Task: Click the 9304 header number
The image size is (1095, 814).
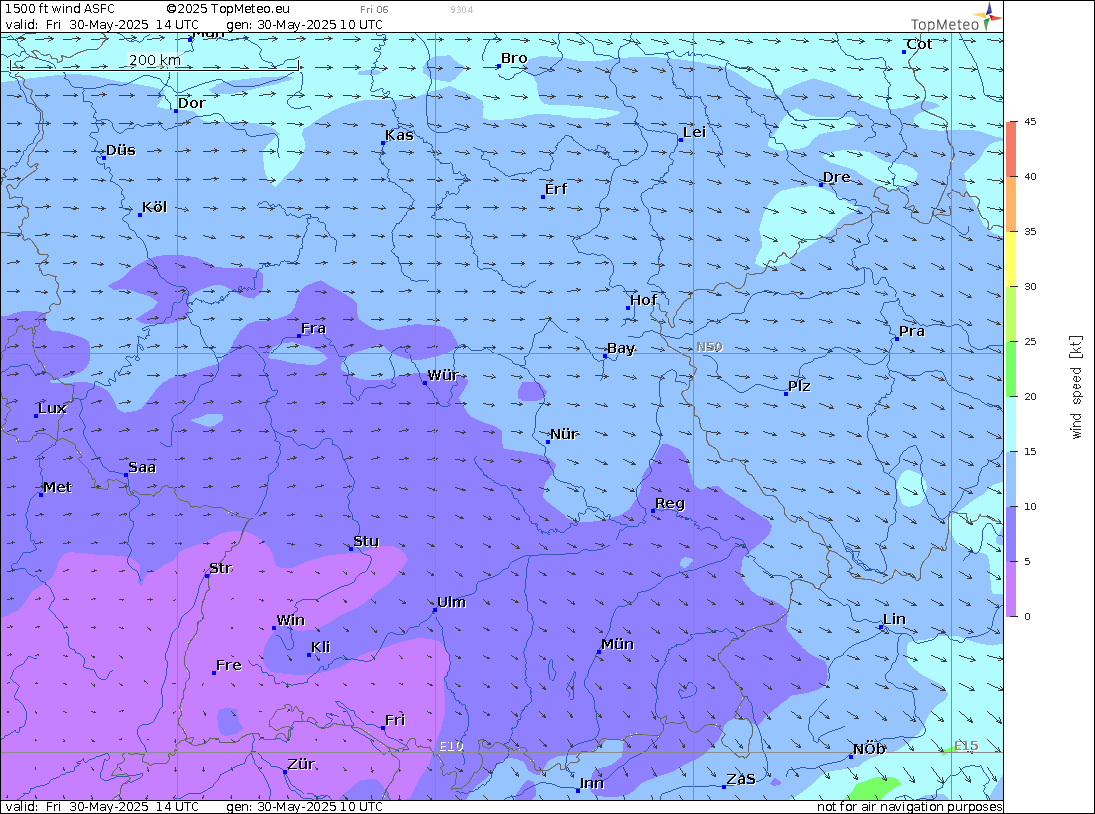Action: tap(462, 10)
